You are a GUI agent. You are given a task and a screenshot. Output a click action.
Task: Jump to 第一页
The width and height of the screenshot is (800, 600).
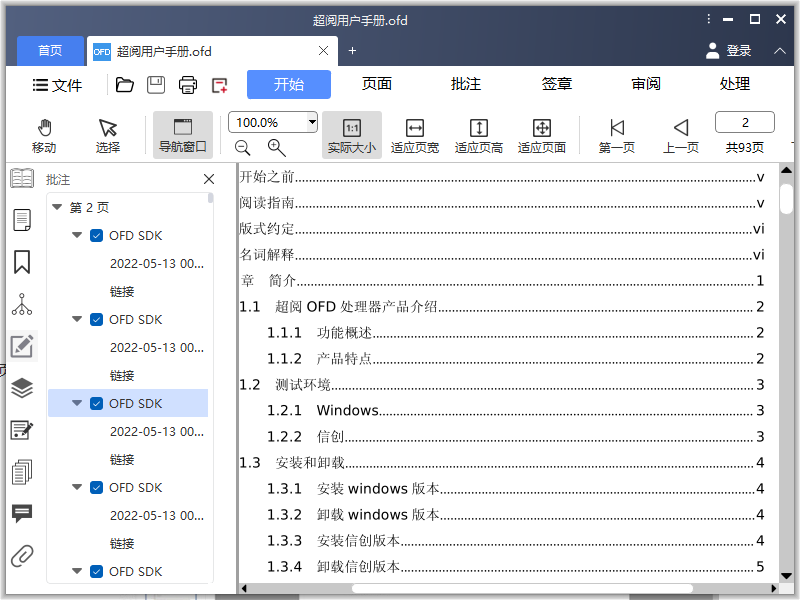coord(617,136)
